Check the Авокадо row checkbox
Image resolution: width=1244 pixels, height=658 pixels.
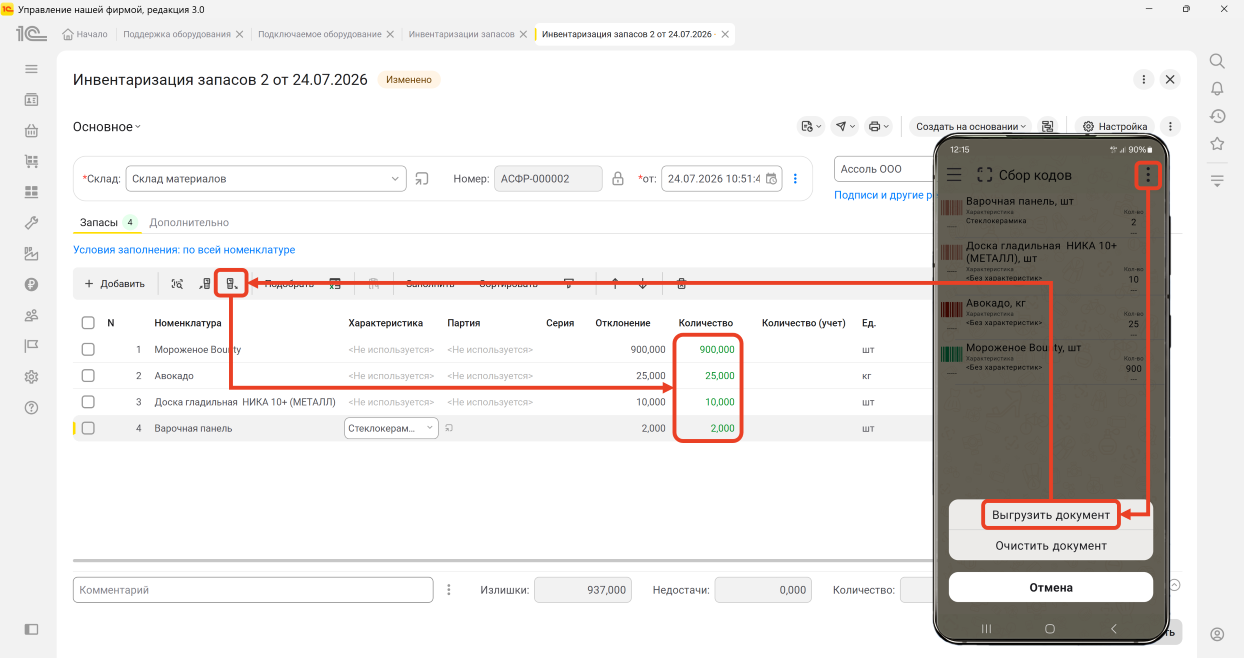pos(88,376)
